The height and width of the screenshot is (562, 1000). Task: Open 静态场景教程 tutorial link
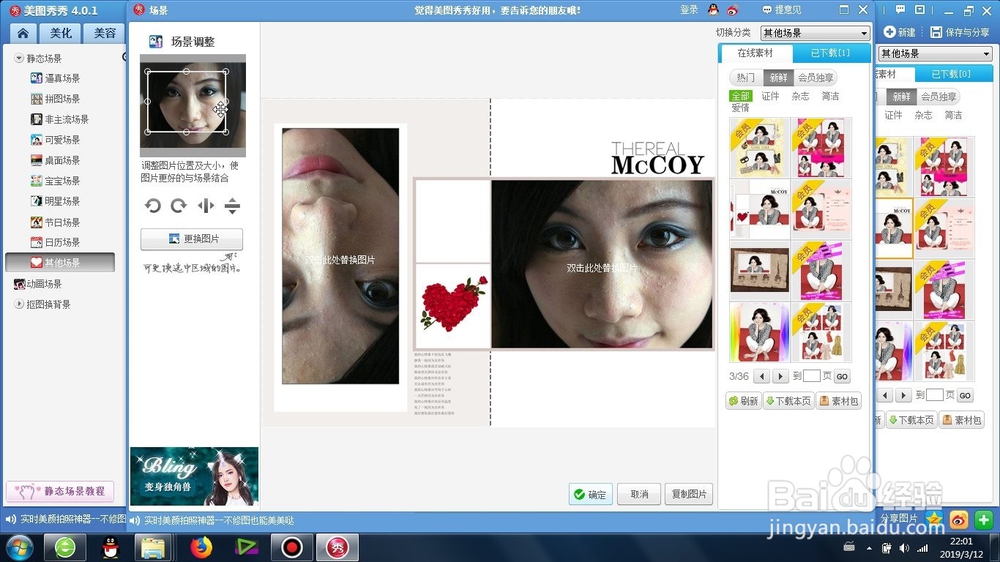click(x=61, y=491)
